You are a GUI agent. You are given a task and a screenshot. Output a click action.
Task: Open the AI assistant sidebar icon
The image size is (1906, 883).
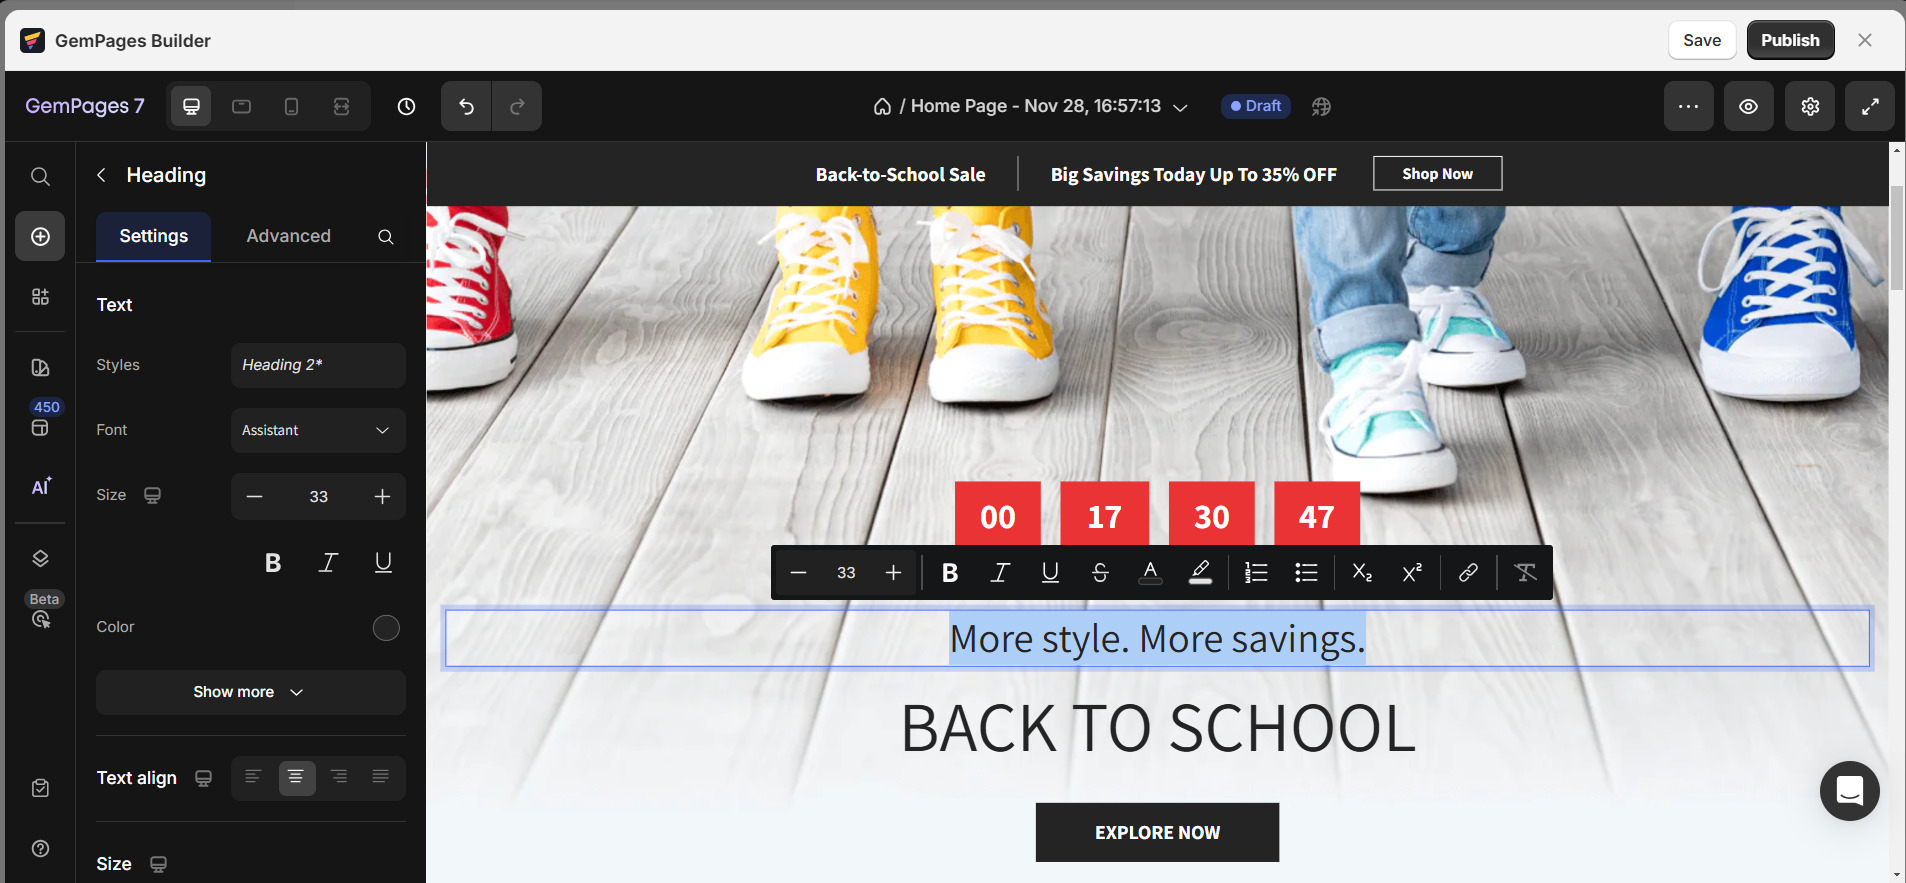click(40, 486)
